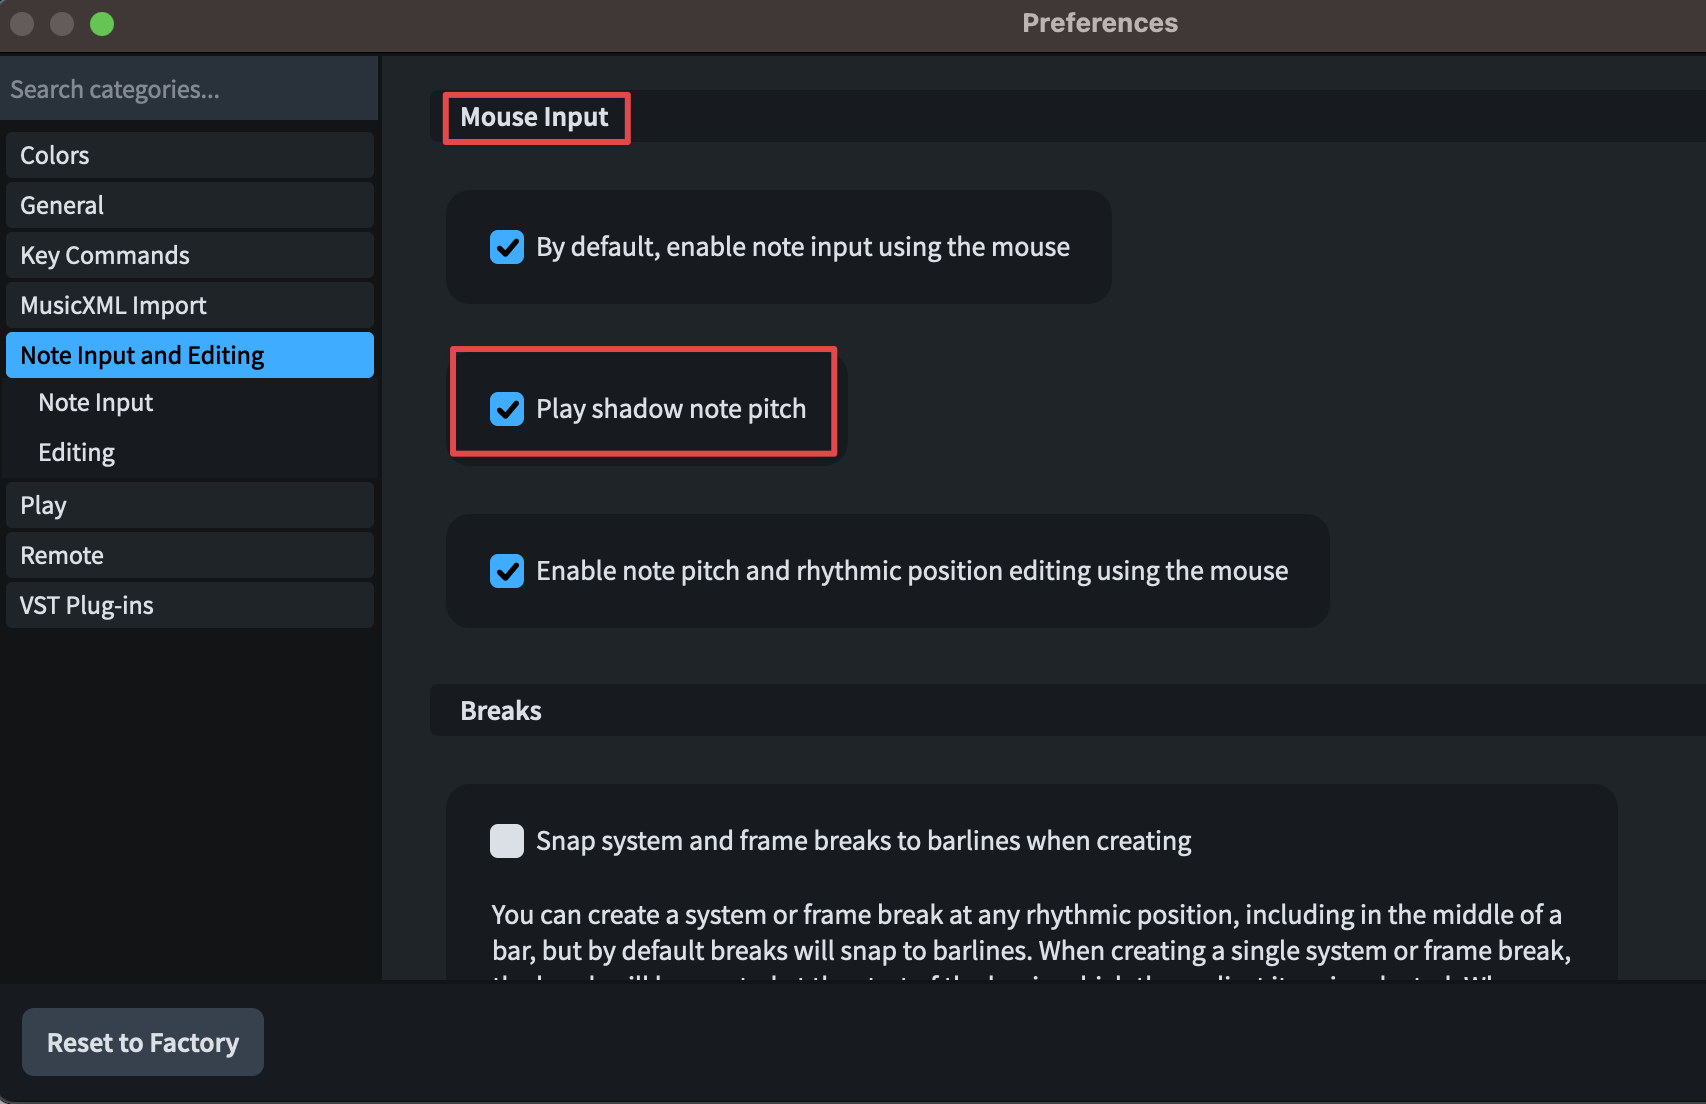This screenshot has height=1104, width=1706.
Task: Open the Colors category
Action: pos(190,156)
